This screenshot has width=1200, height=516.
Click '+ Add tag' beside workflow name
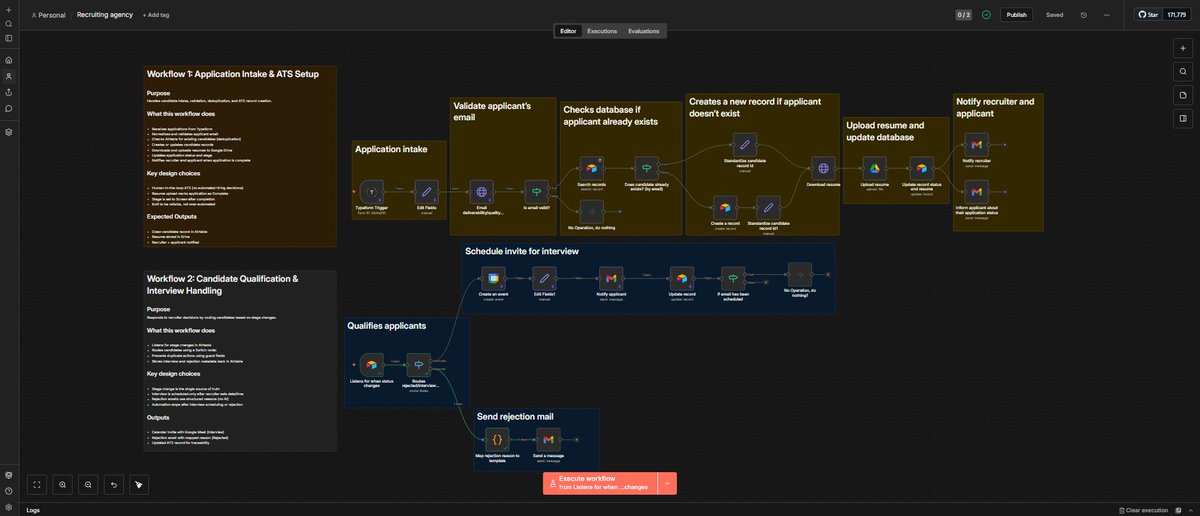155,15
